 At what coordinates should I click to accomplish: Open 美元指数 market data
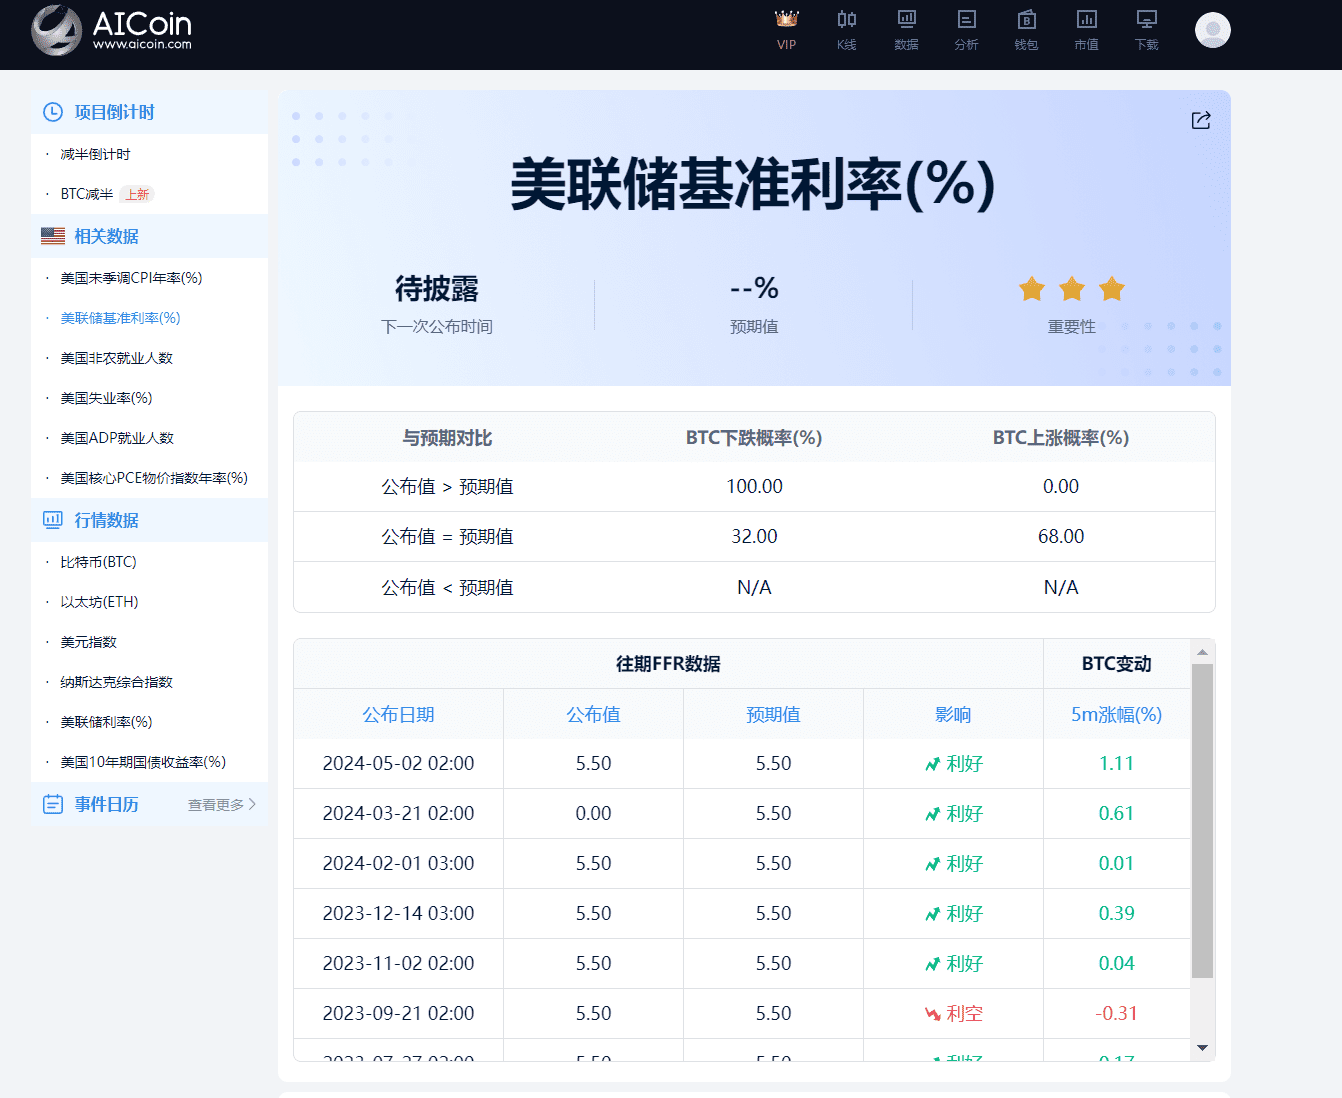pyautogui.click(x=88, y=642)
